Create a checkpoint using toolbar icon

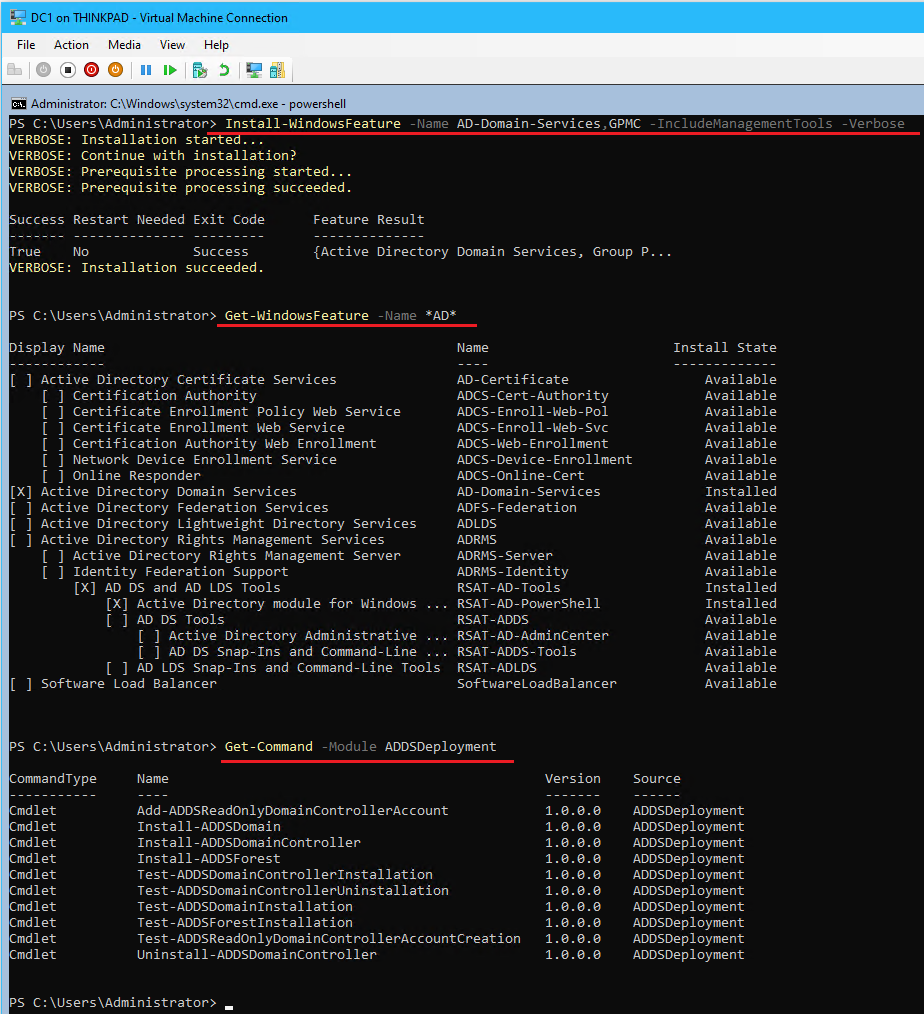[200, 70]
